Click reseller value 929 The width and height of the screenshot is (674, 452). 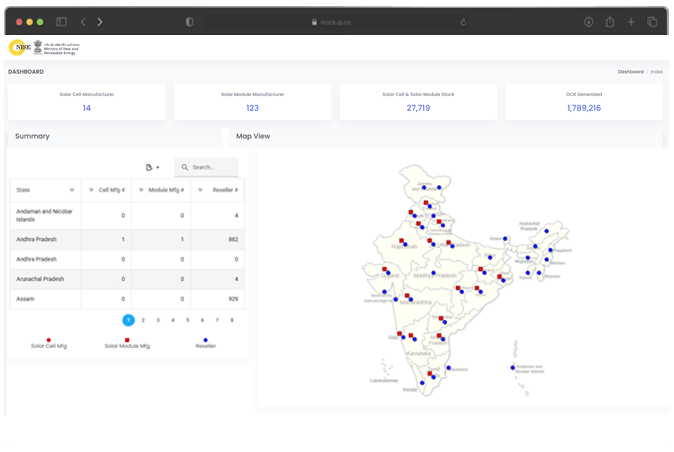[233, 299]
